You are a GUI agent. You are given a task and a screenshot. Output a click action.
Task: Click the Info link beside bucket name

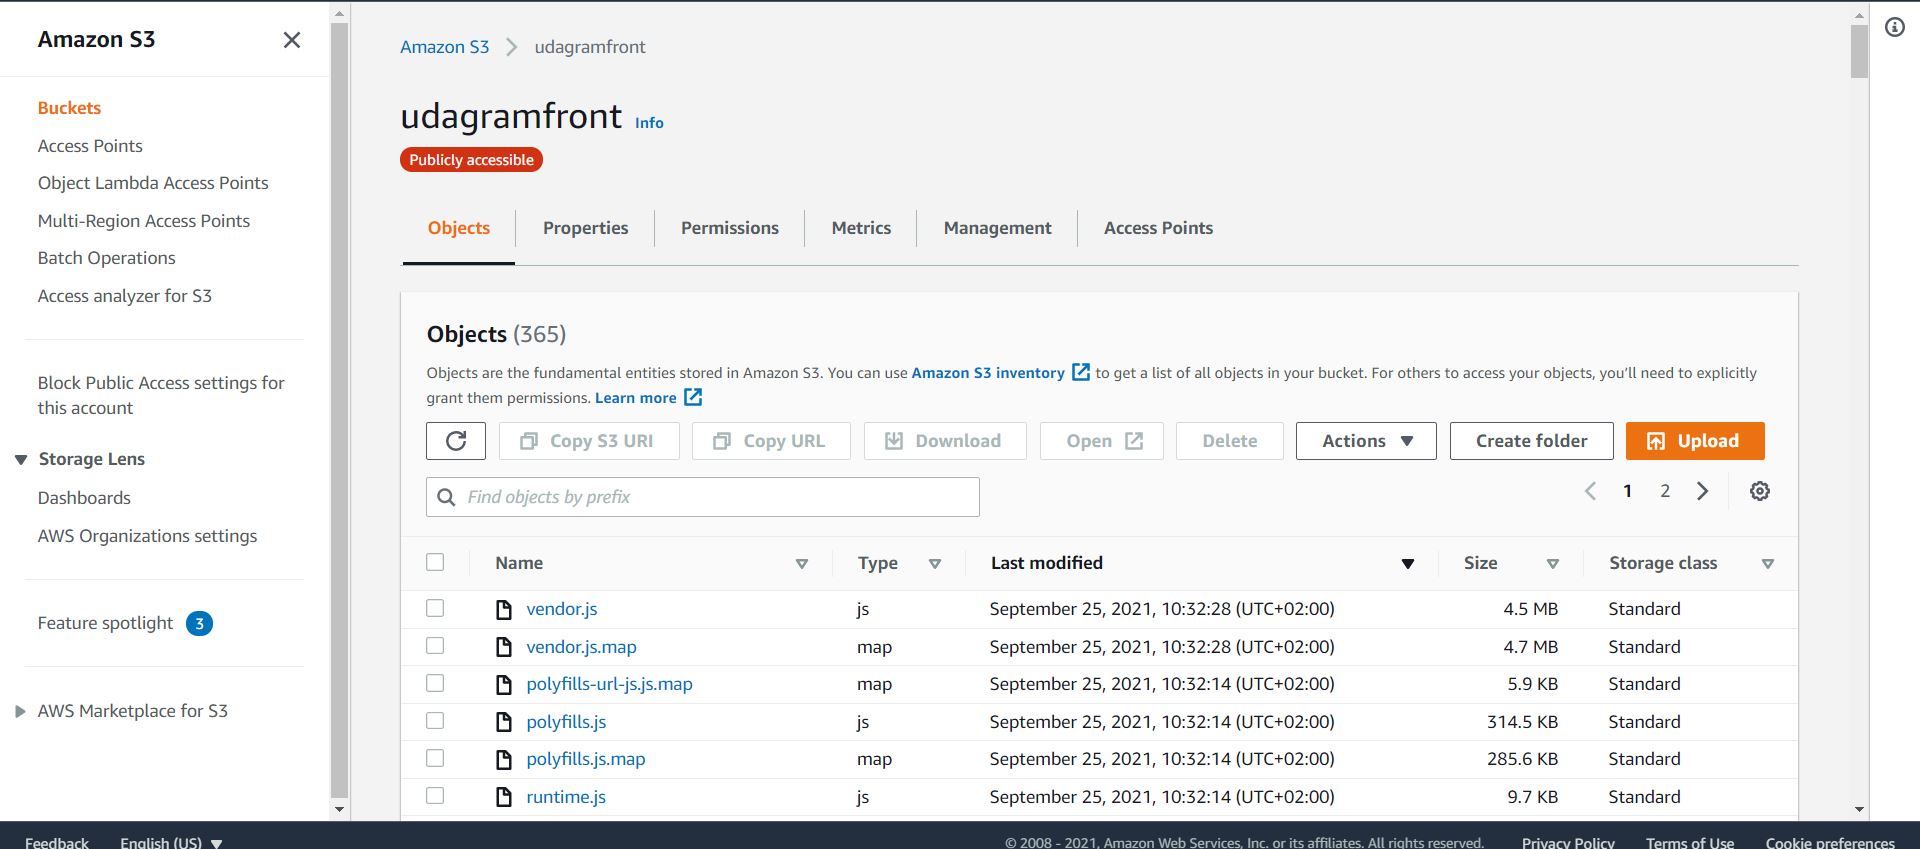point(649,123)
